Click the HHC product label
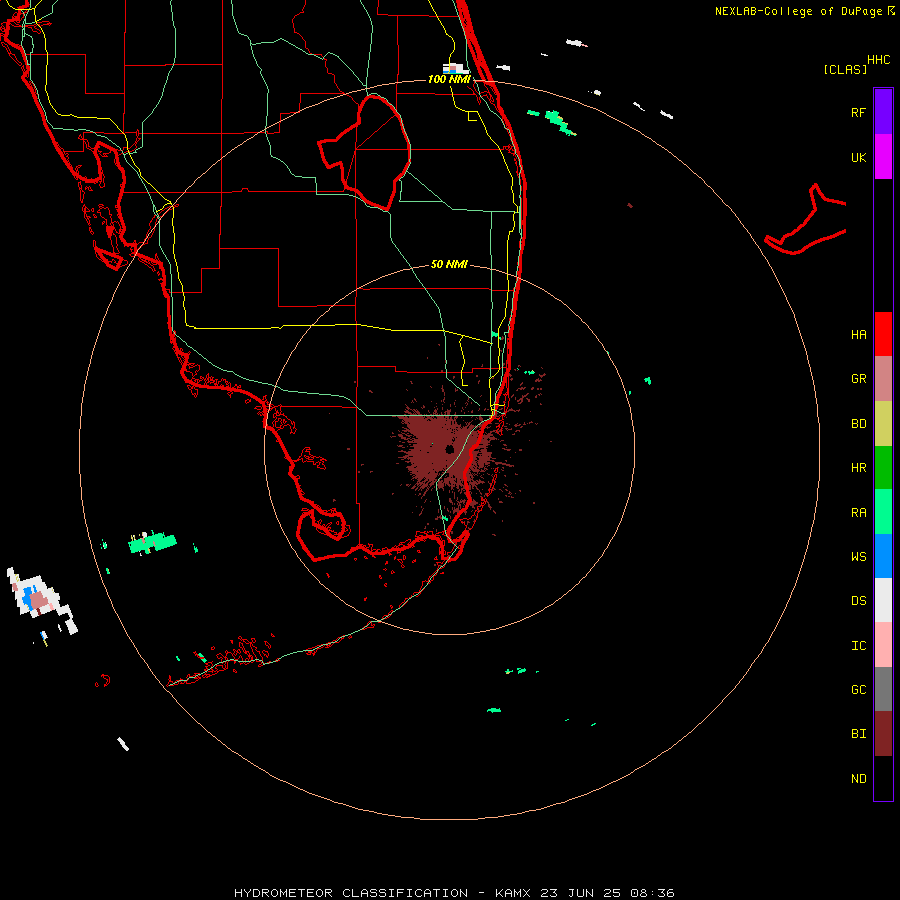 tap(878, 60)
